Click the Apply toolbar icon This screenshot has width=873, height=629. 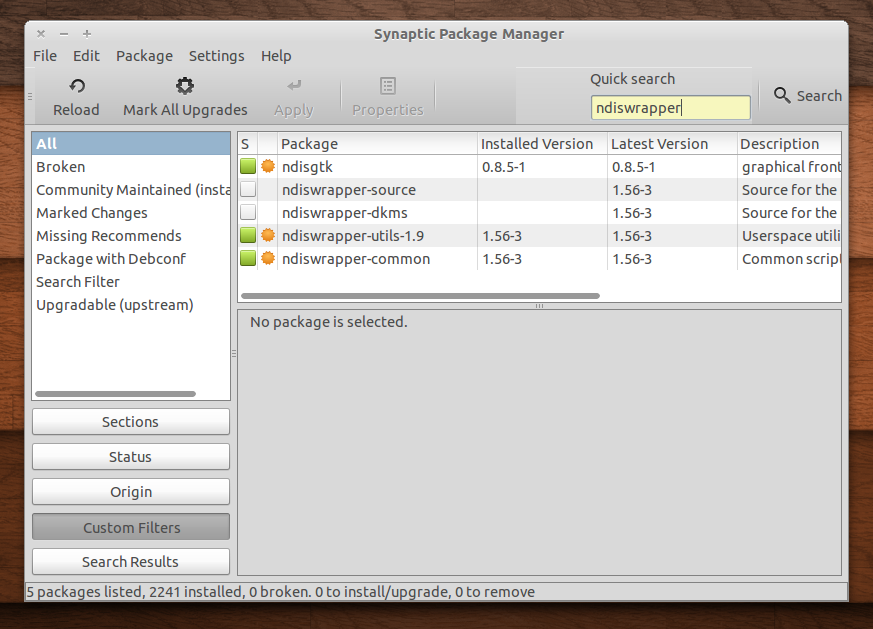pyautogui.click(x=294, y=86)
